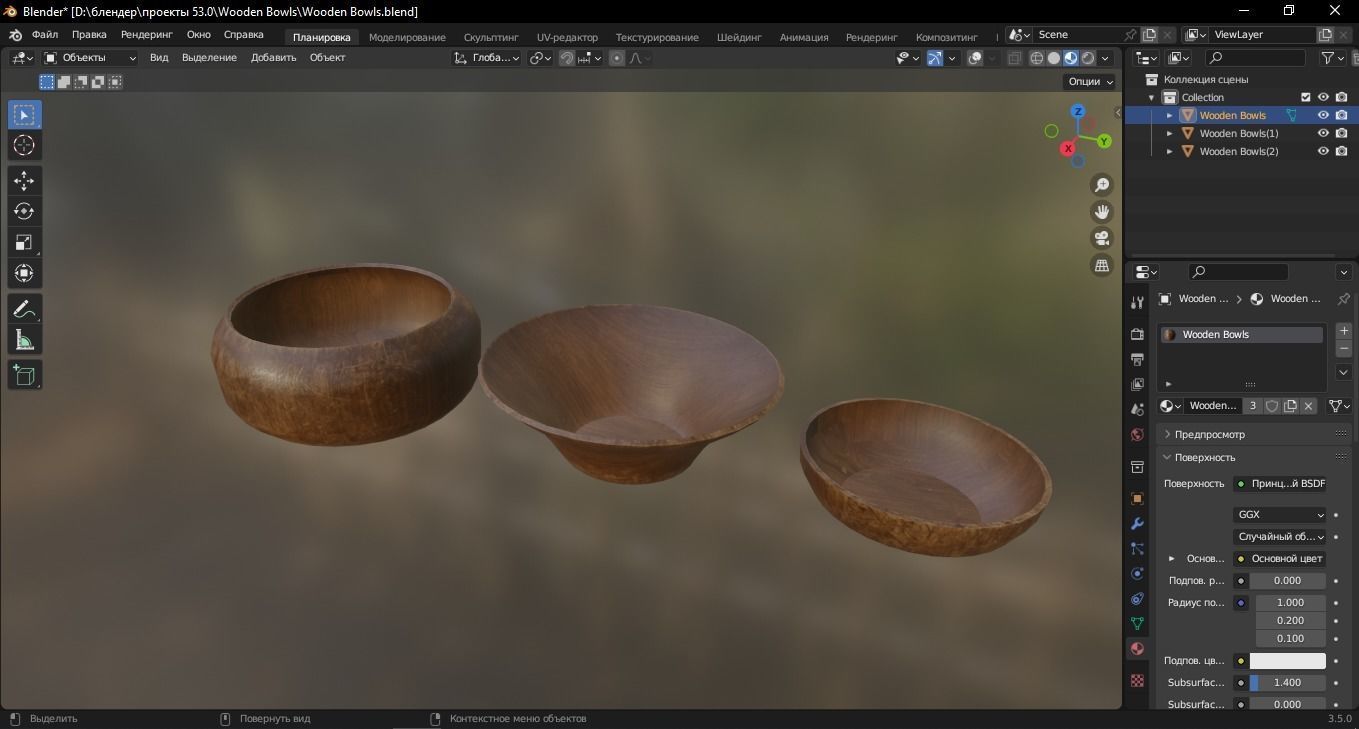The image size is (1359, 729).
Task: Open transform orientation dropdown 'Глоба...'
Action: 487,58
